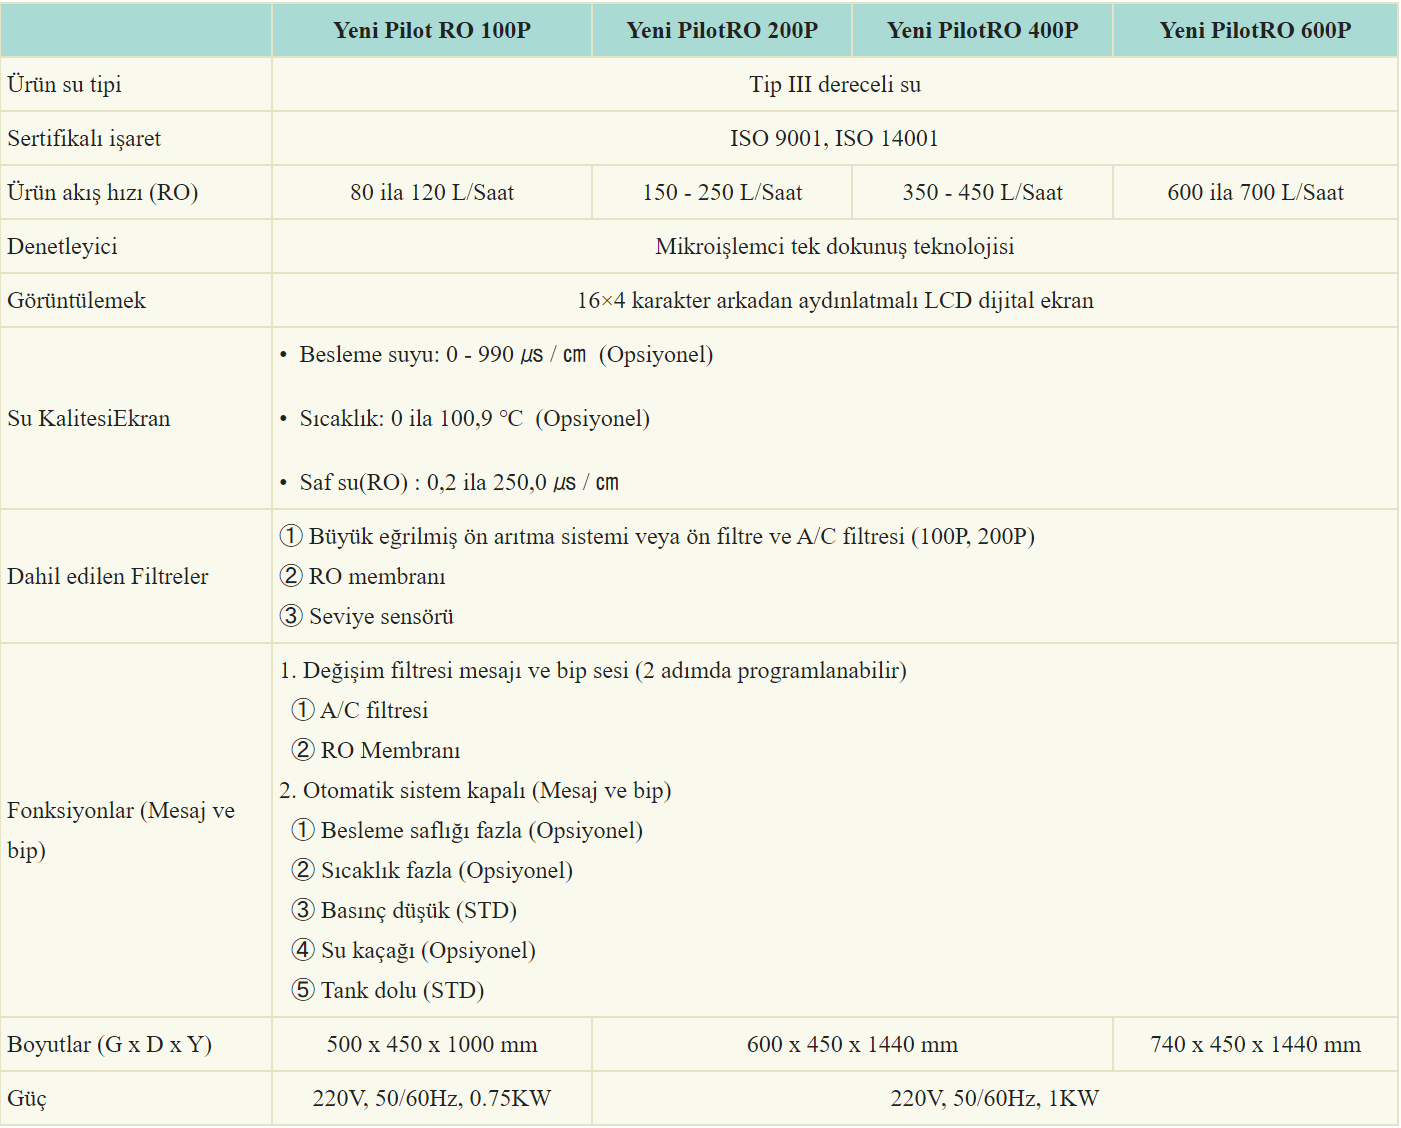Click the 'Sıcaklık fazla (Opsiyonel)' line
1401x1128 pixels.
coord(432,870)
